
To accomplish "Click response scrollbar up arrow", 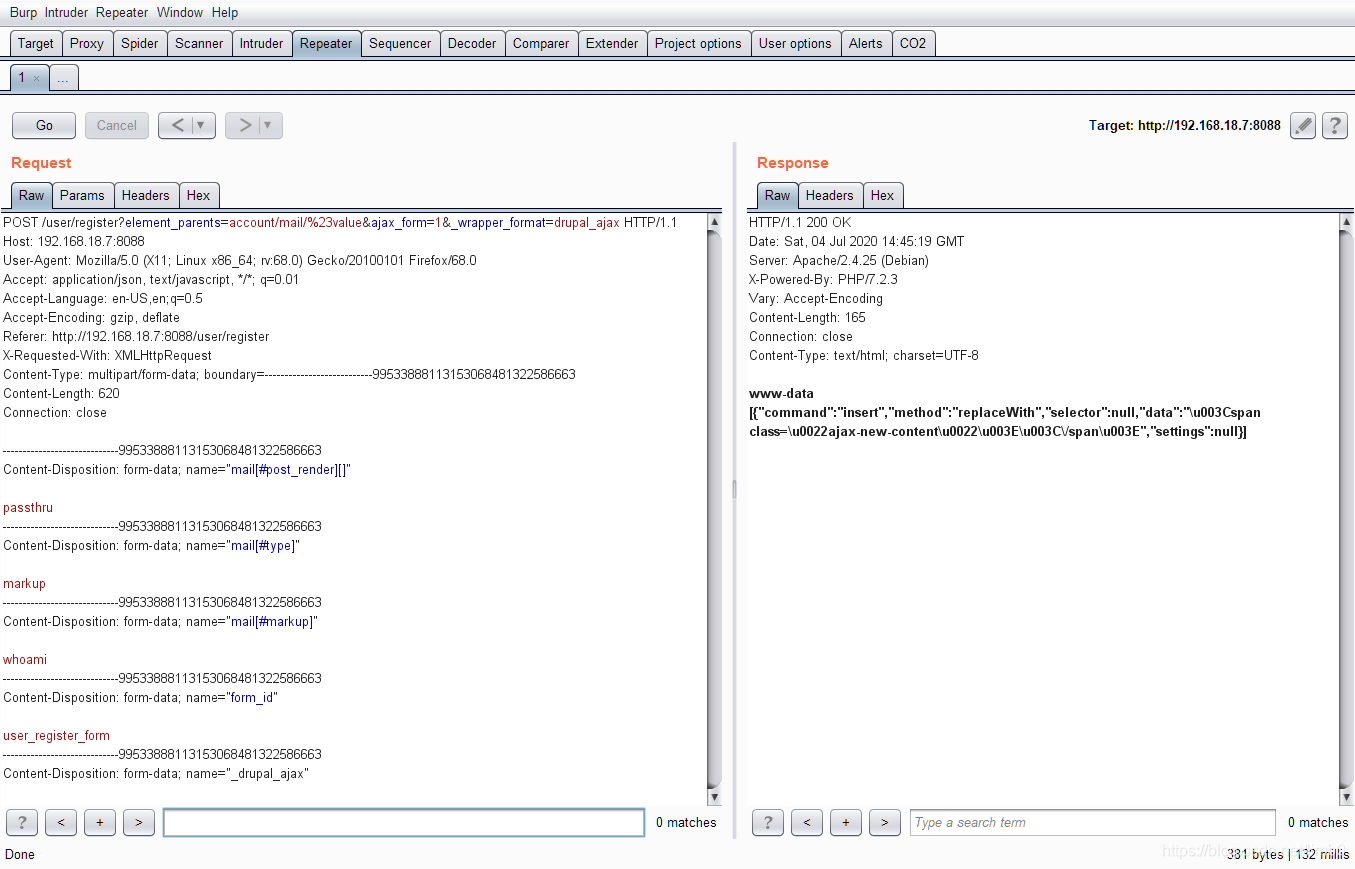I will [1346, 221].
